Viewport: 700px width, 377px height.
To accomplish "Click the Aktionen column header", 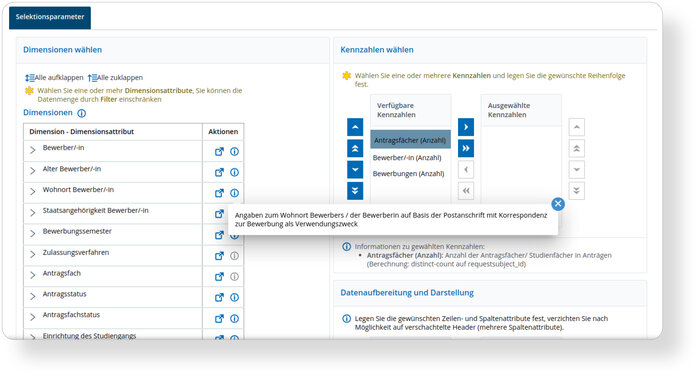I will [223, 132].
